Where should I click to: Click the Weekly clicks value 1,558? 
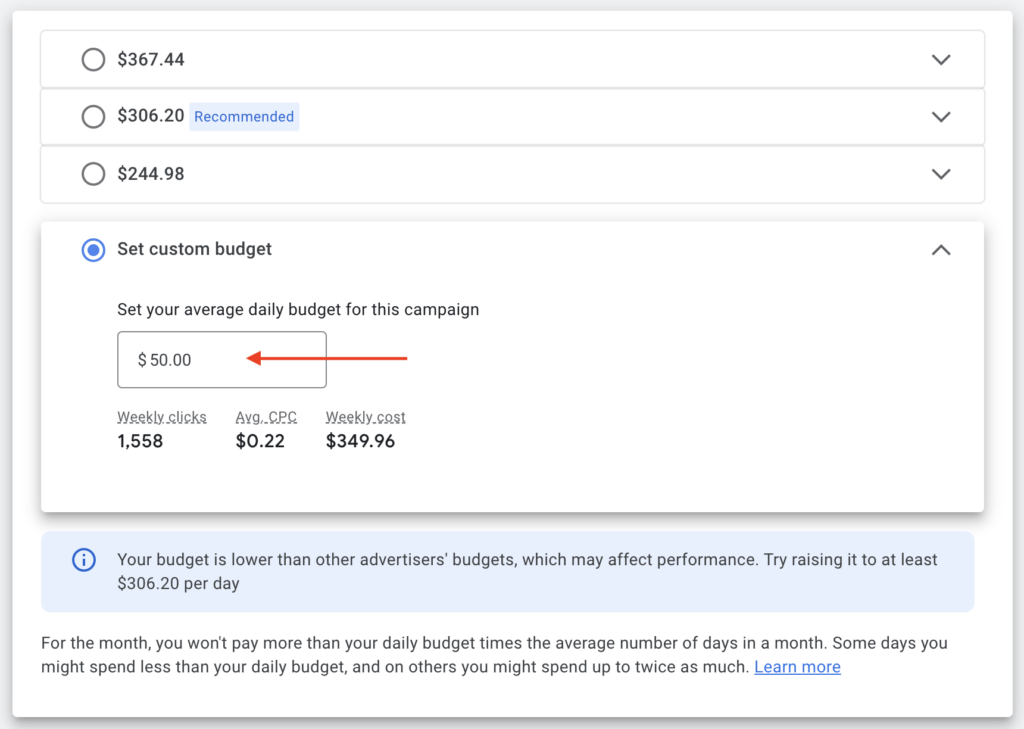(x=140, y=441)
